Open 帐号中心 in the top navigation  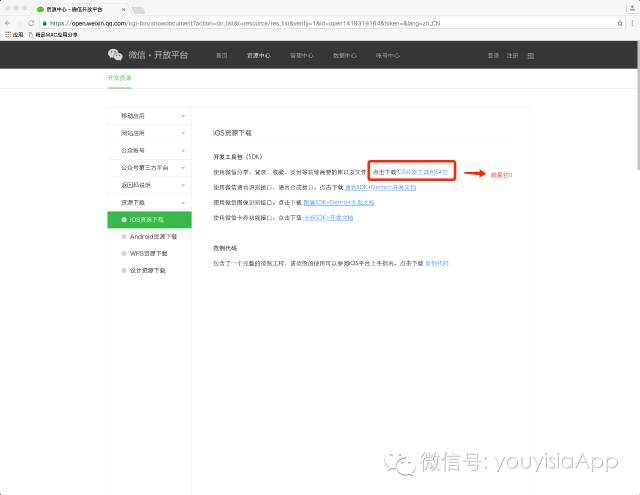click(x=387, y=55)
